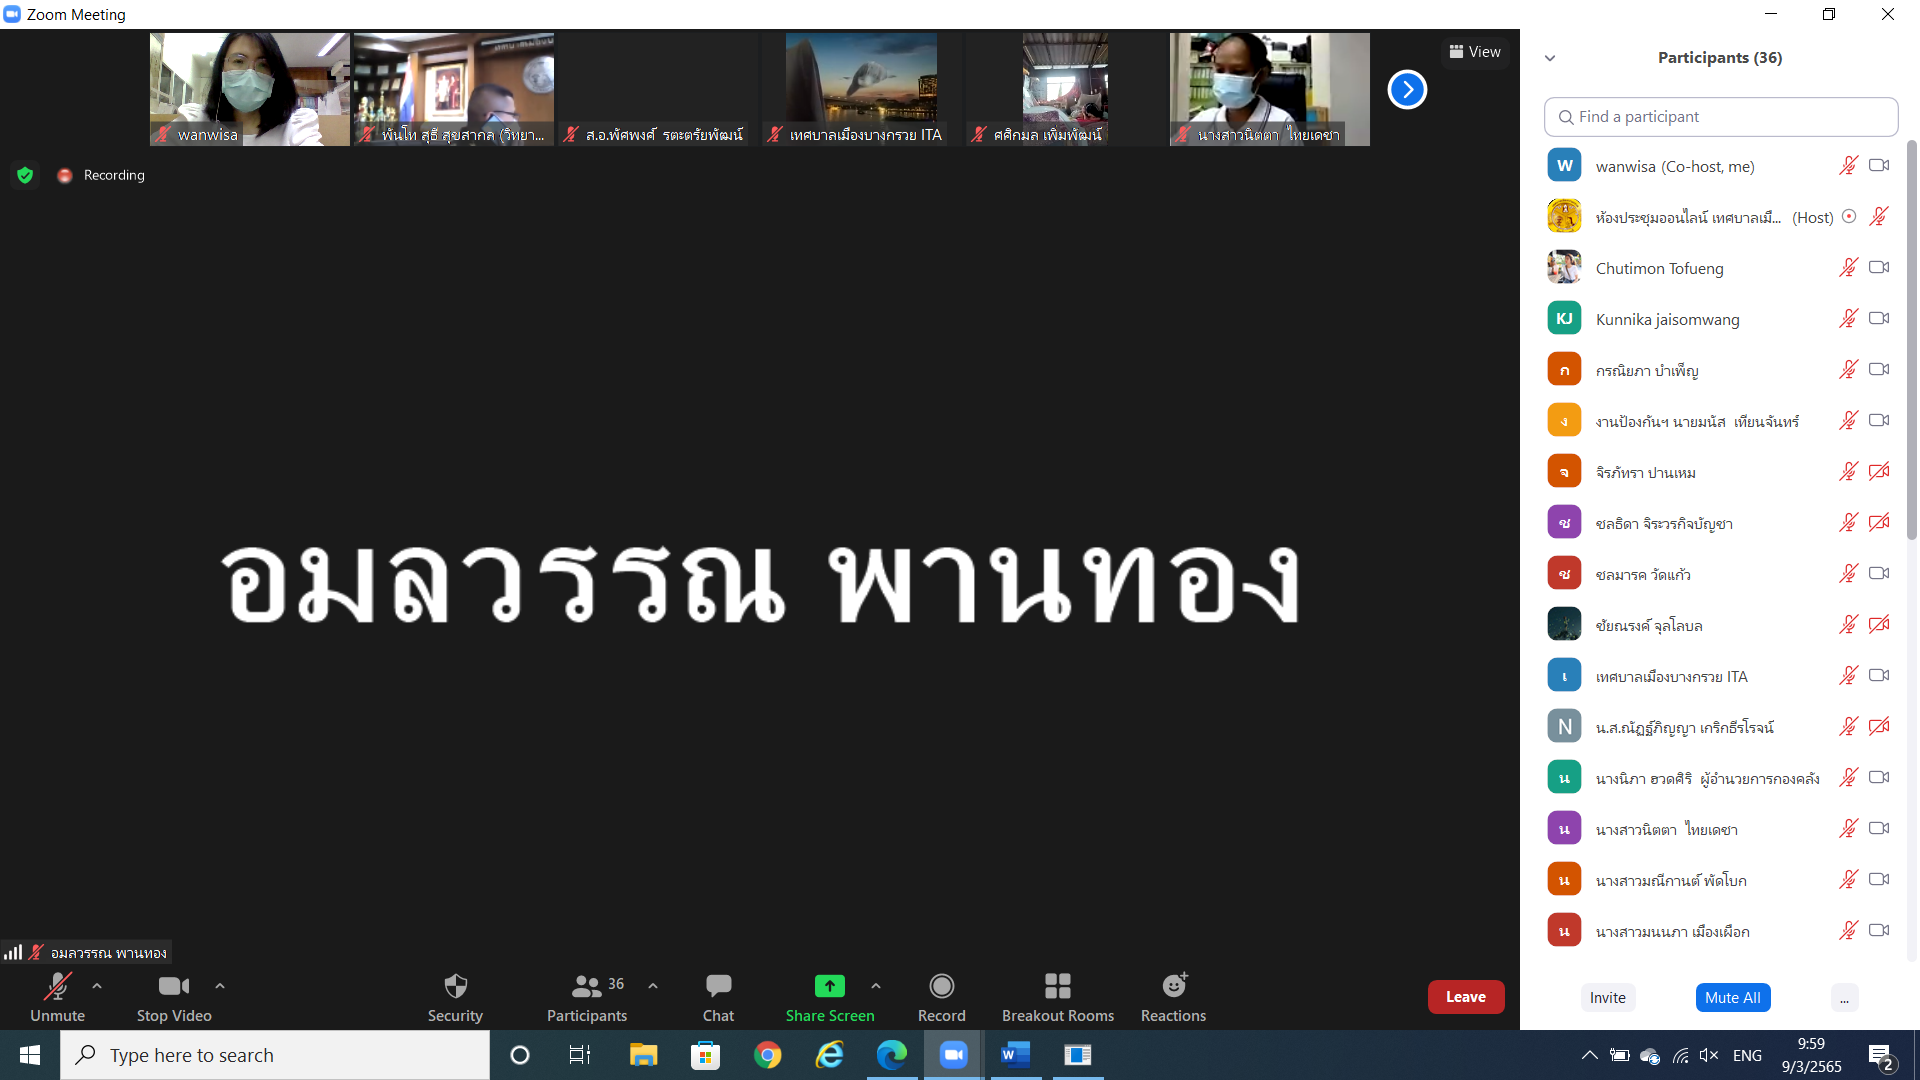Click the Host's yellow avatar image
The height and width of the screenshot is (1080, 1920).
1564,216
